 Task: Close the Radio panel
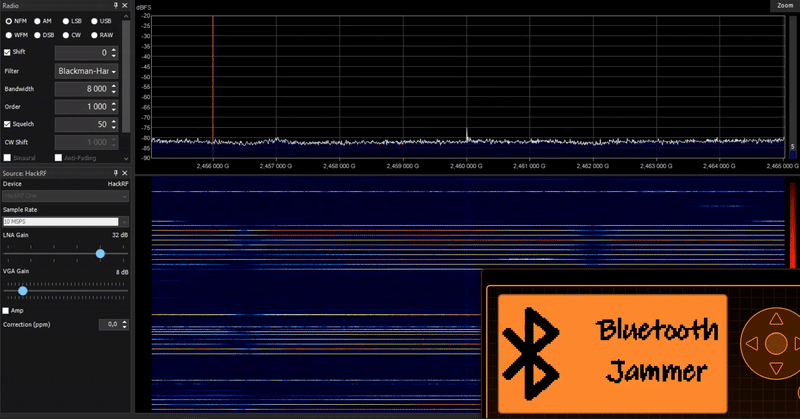coord(124,5)
